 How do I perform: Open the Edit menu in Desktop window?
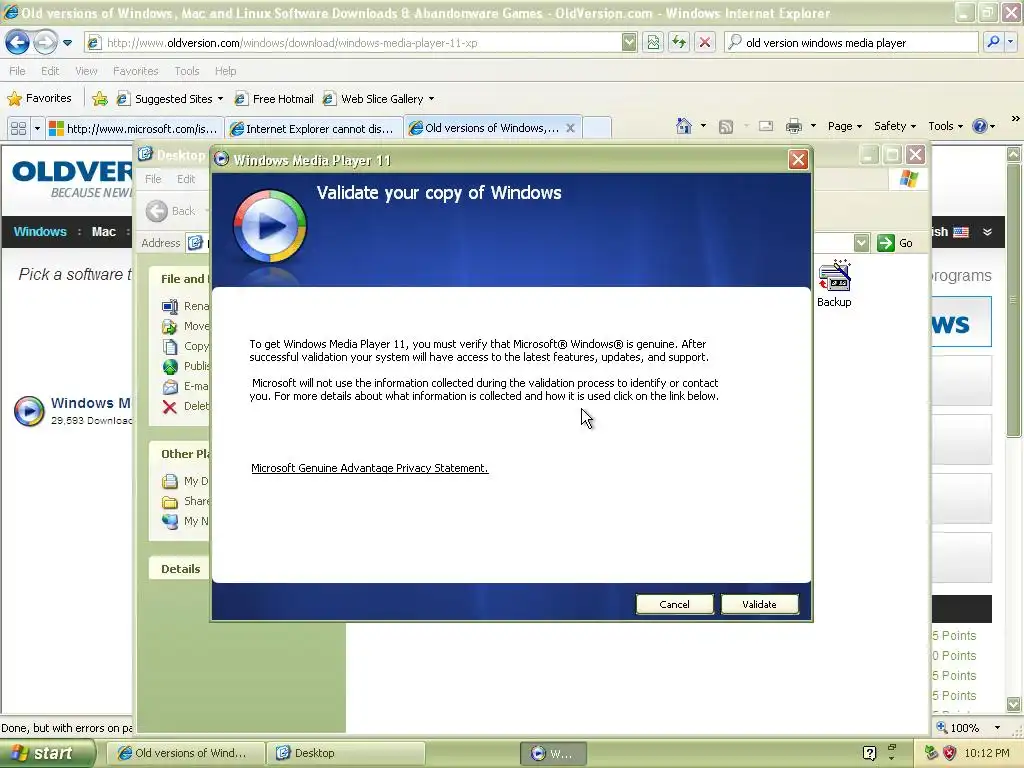point(185,179)
